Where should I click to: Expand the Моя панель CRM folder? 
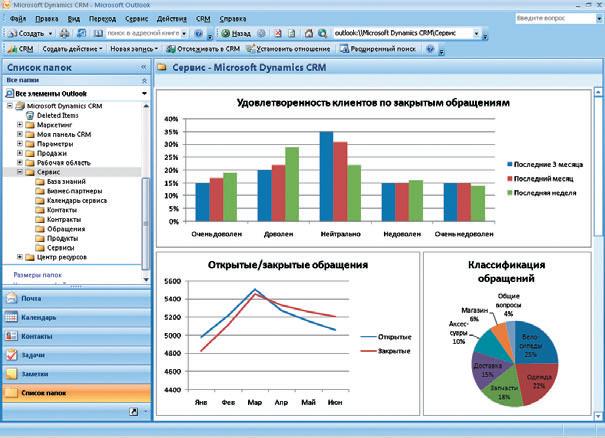(20, 134)
